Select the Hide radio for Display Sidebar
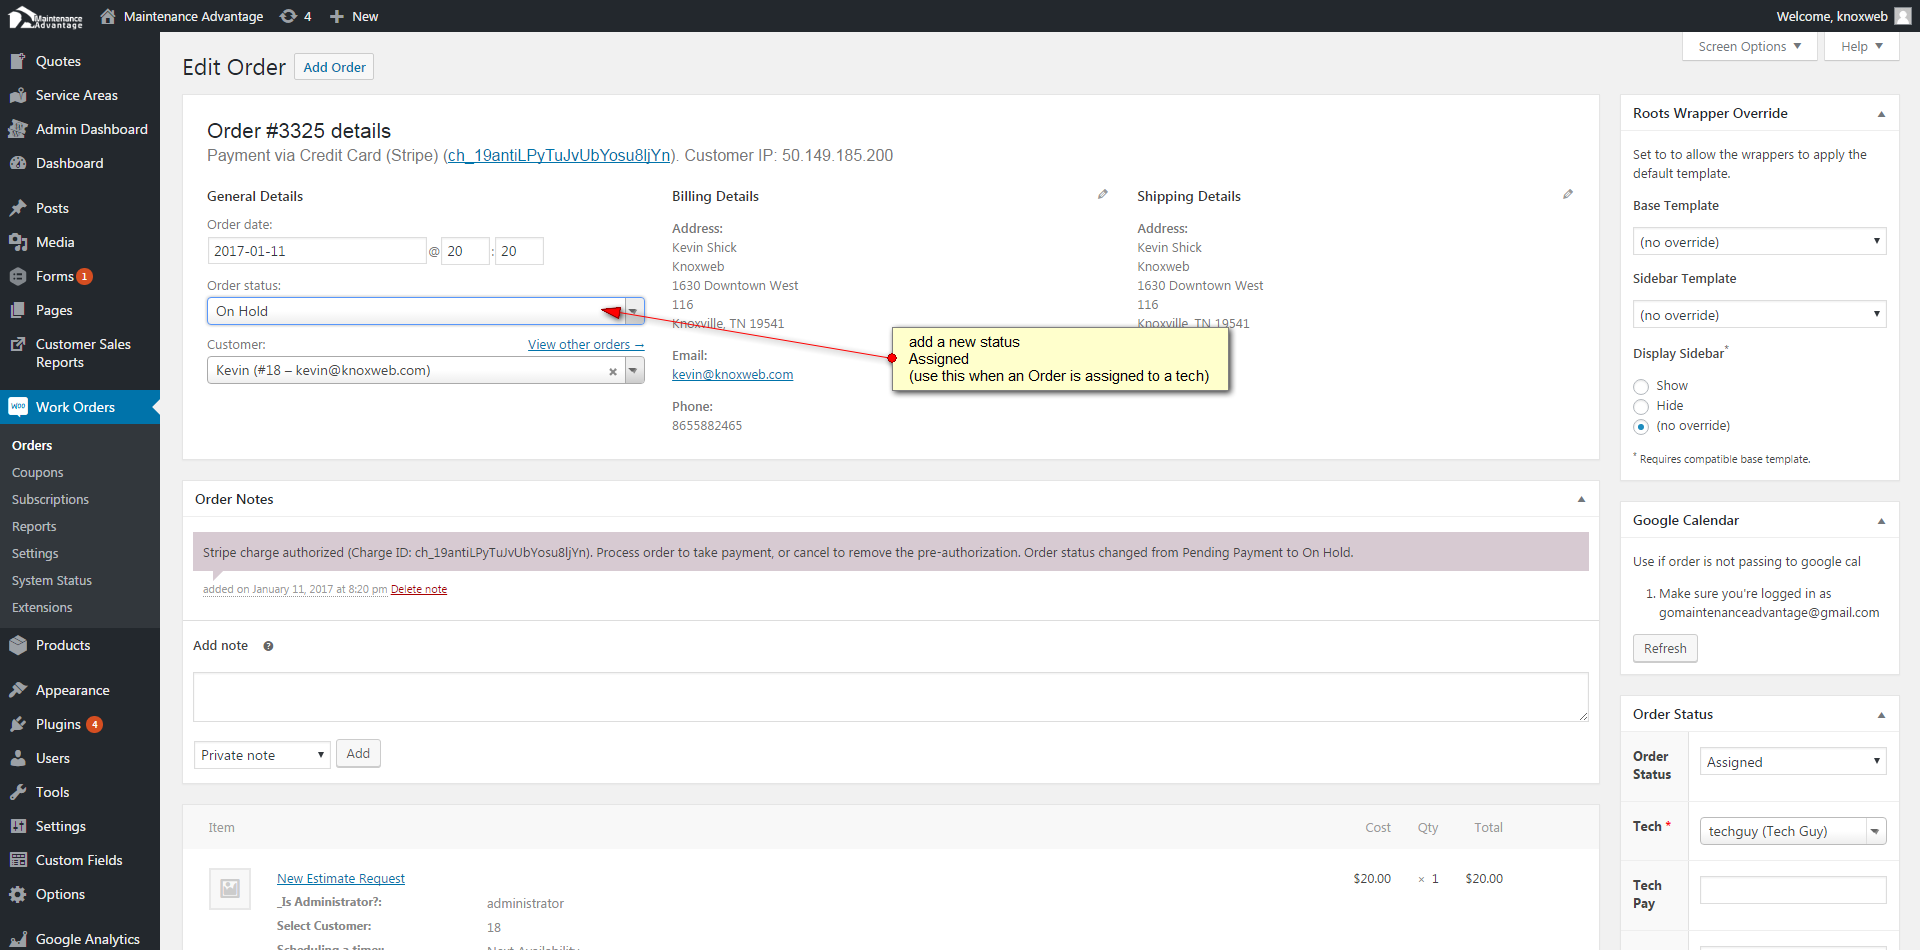The width and height of the screenshot is (1920, 950). coord(1641,406)
